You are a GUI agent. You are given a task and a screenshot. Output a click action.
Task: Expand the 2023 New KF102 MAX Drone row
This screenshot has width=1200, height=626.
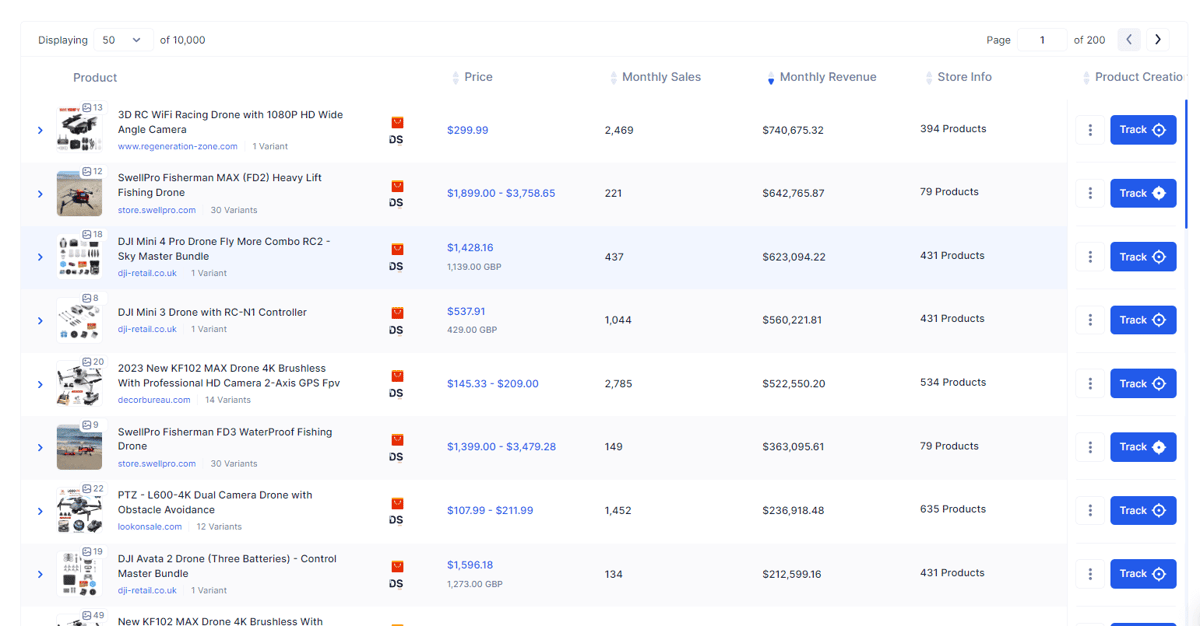click(40, 384)
